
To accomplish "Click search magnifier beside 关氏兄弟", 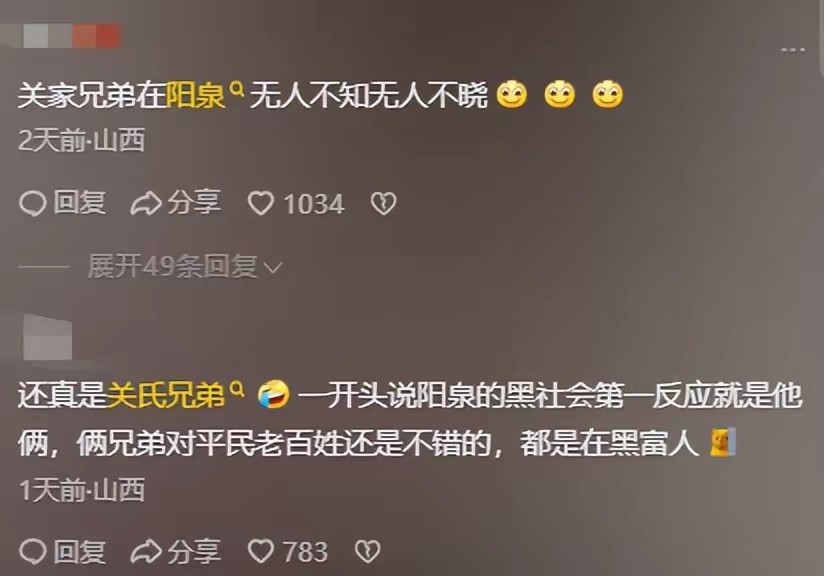I will click(x=238, y=388).
